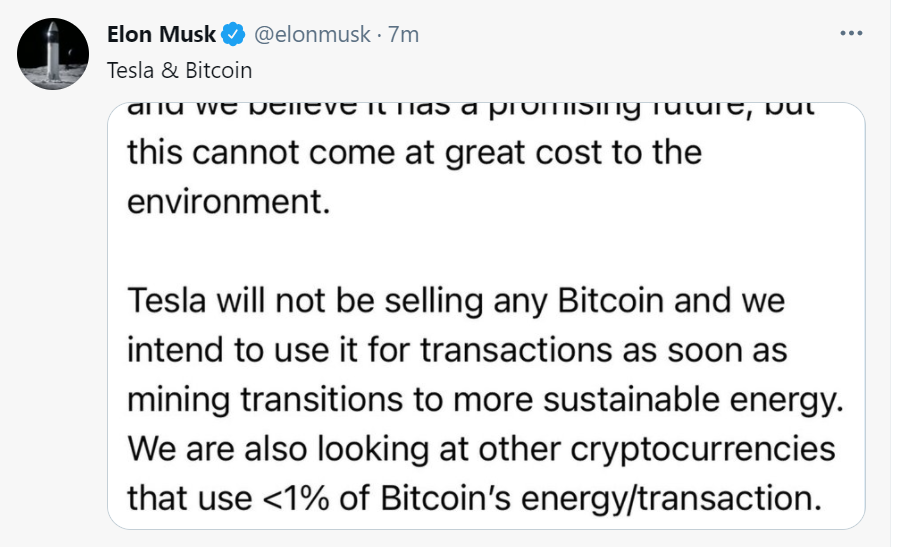
Task: Click the partially cropped top line of the image
Action: [x=472, y=112]
